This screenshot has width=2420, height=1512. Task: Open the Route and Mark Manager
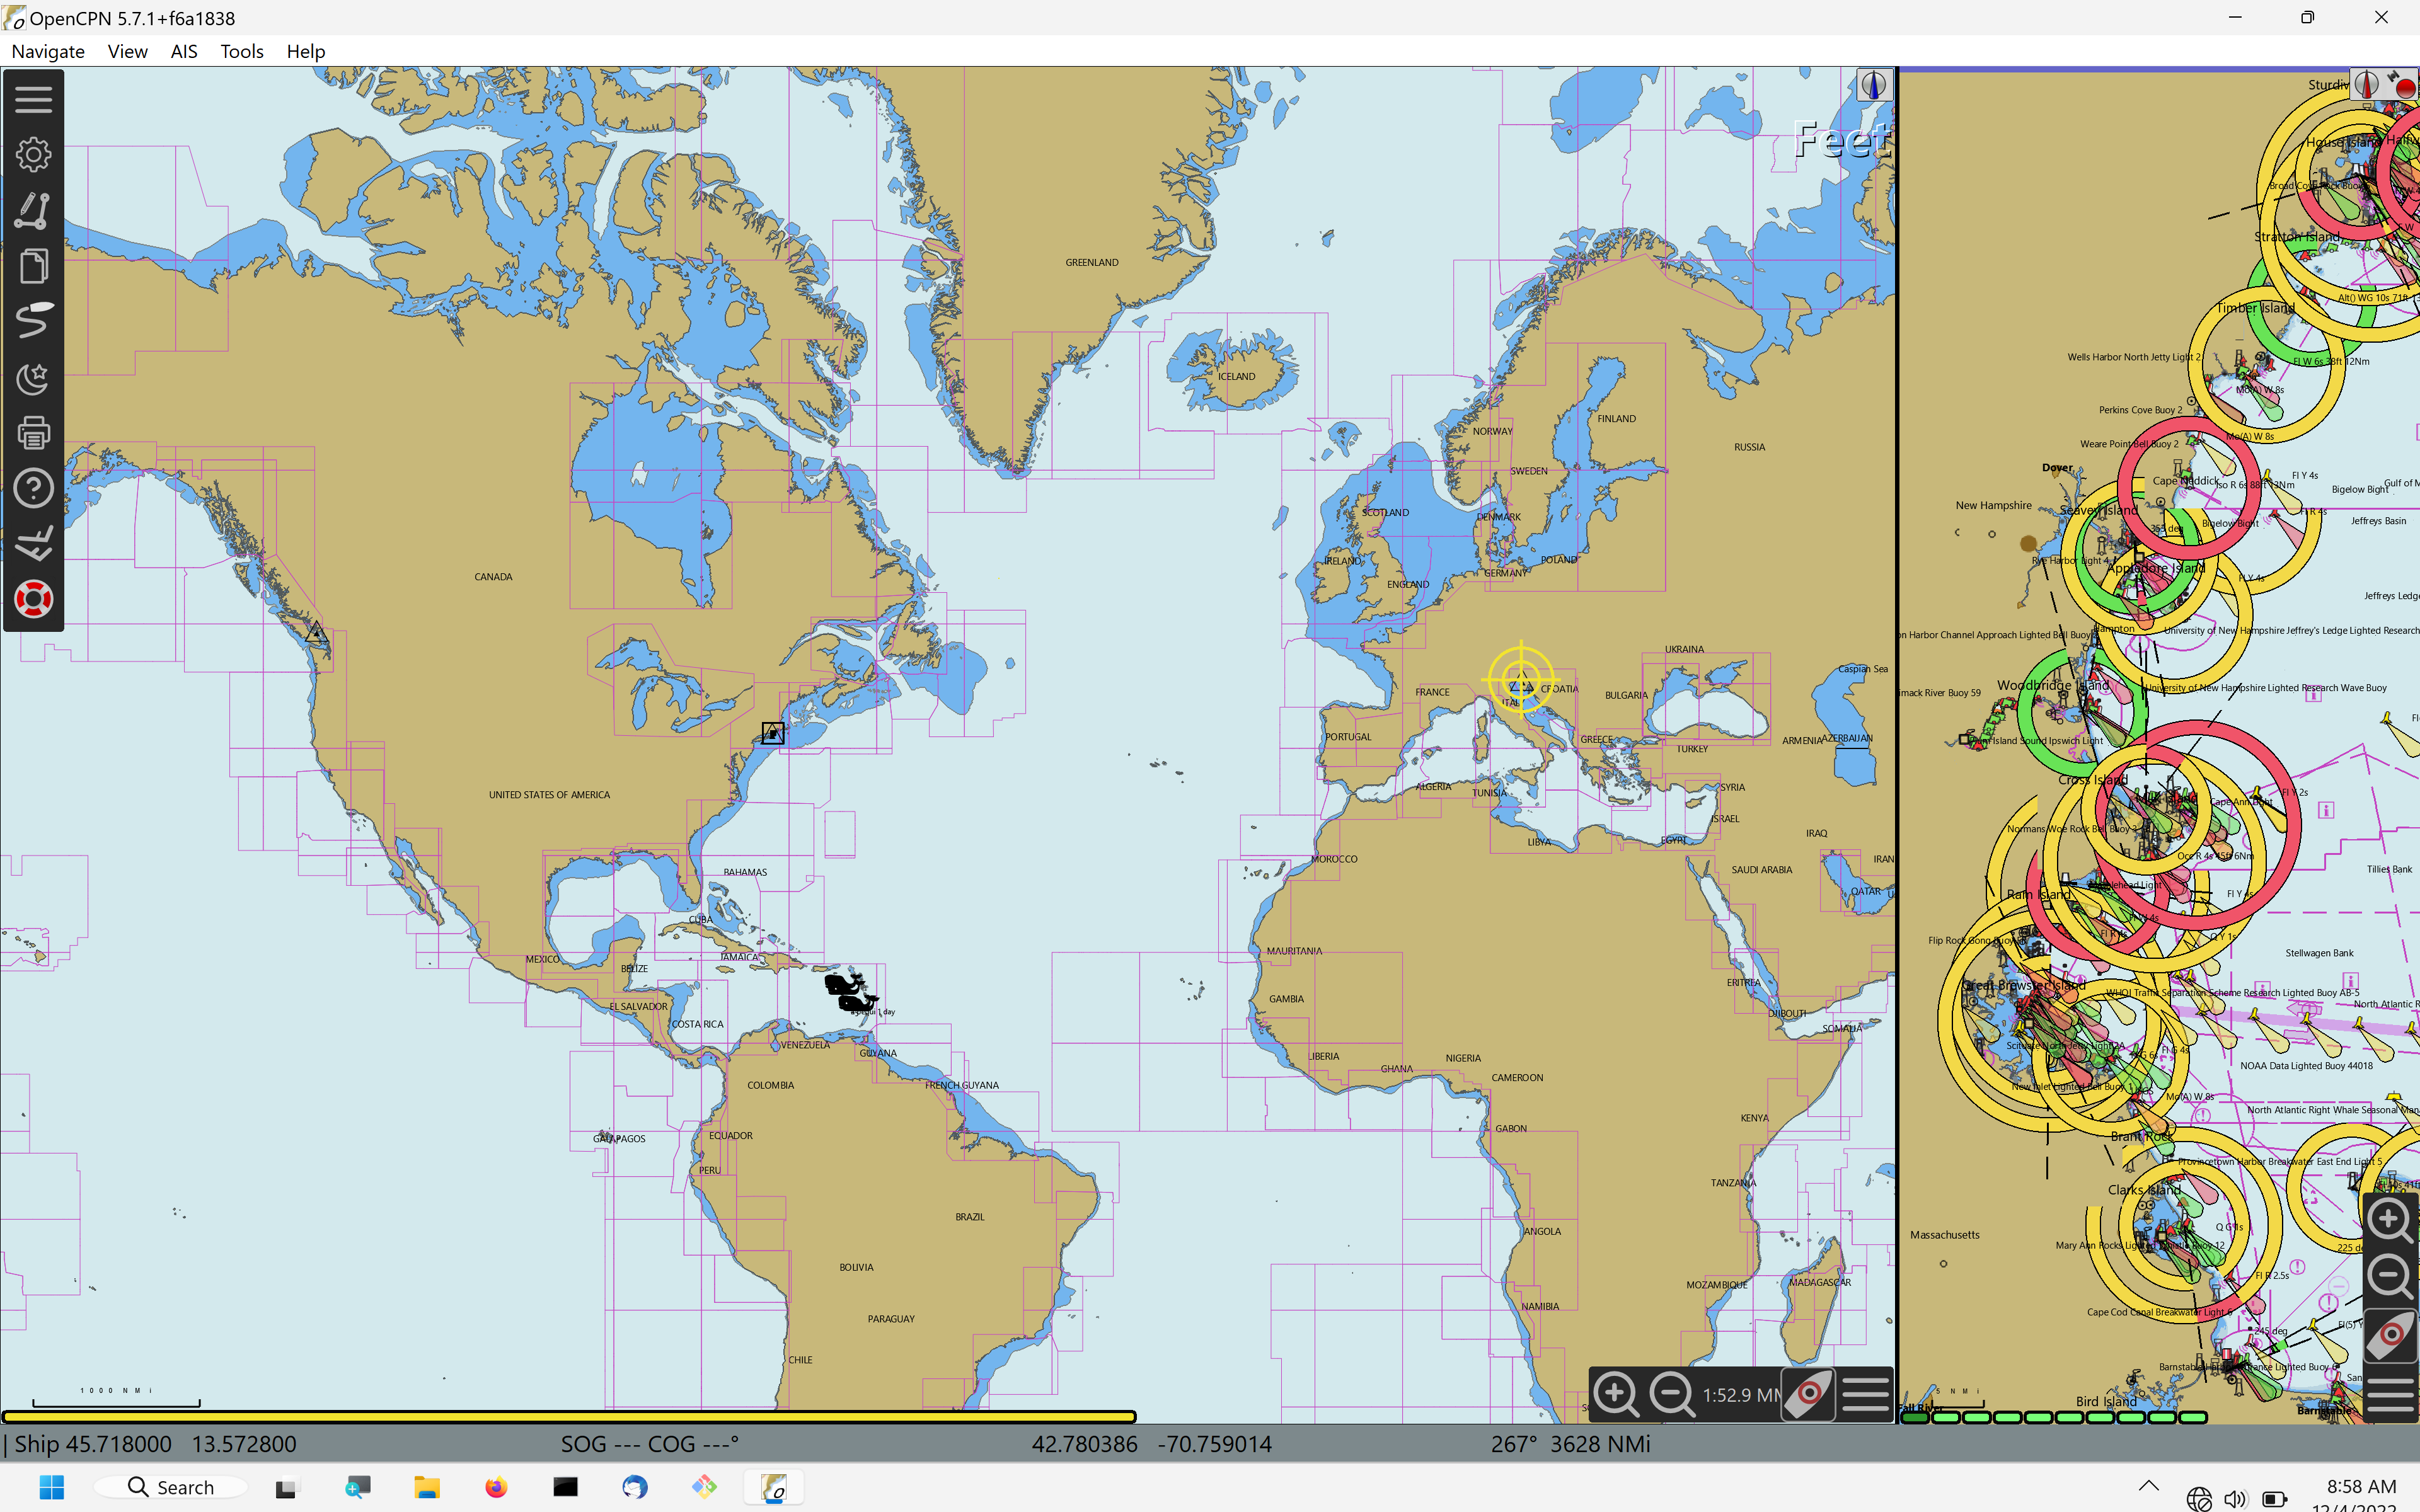33,265
